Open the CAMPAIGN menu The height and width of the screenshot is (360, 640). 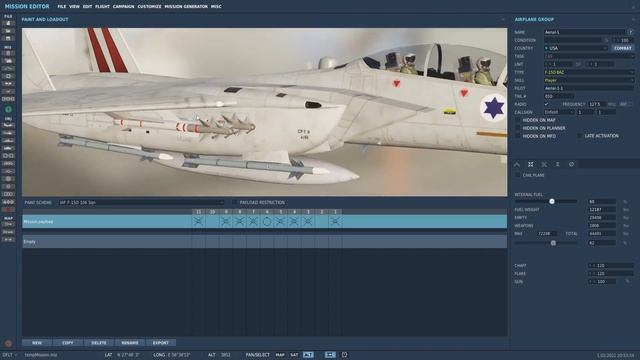click(x=124, y=7)
